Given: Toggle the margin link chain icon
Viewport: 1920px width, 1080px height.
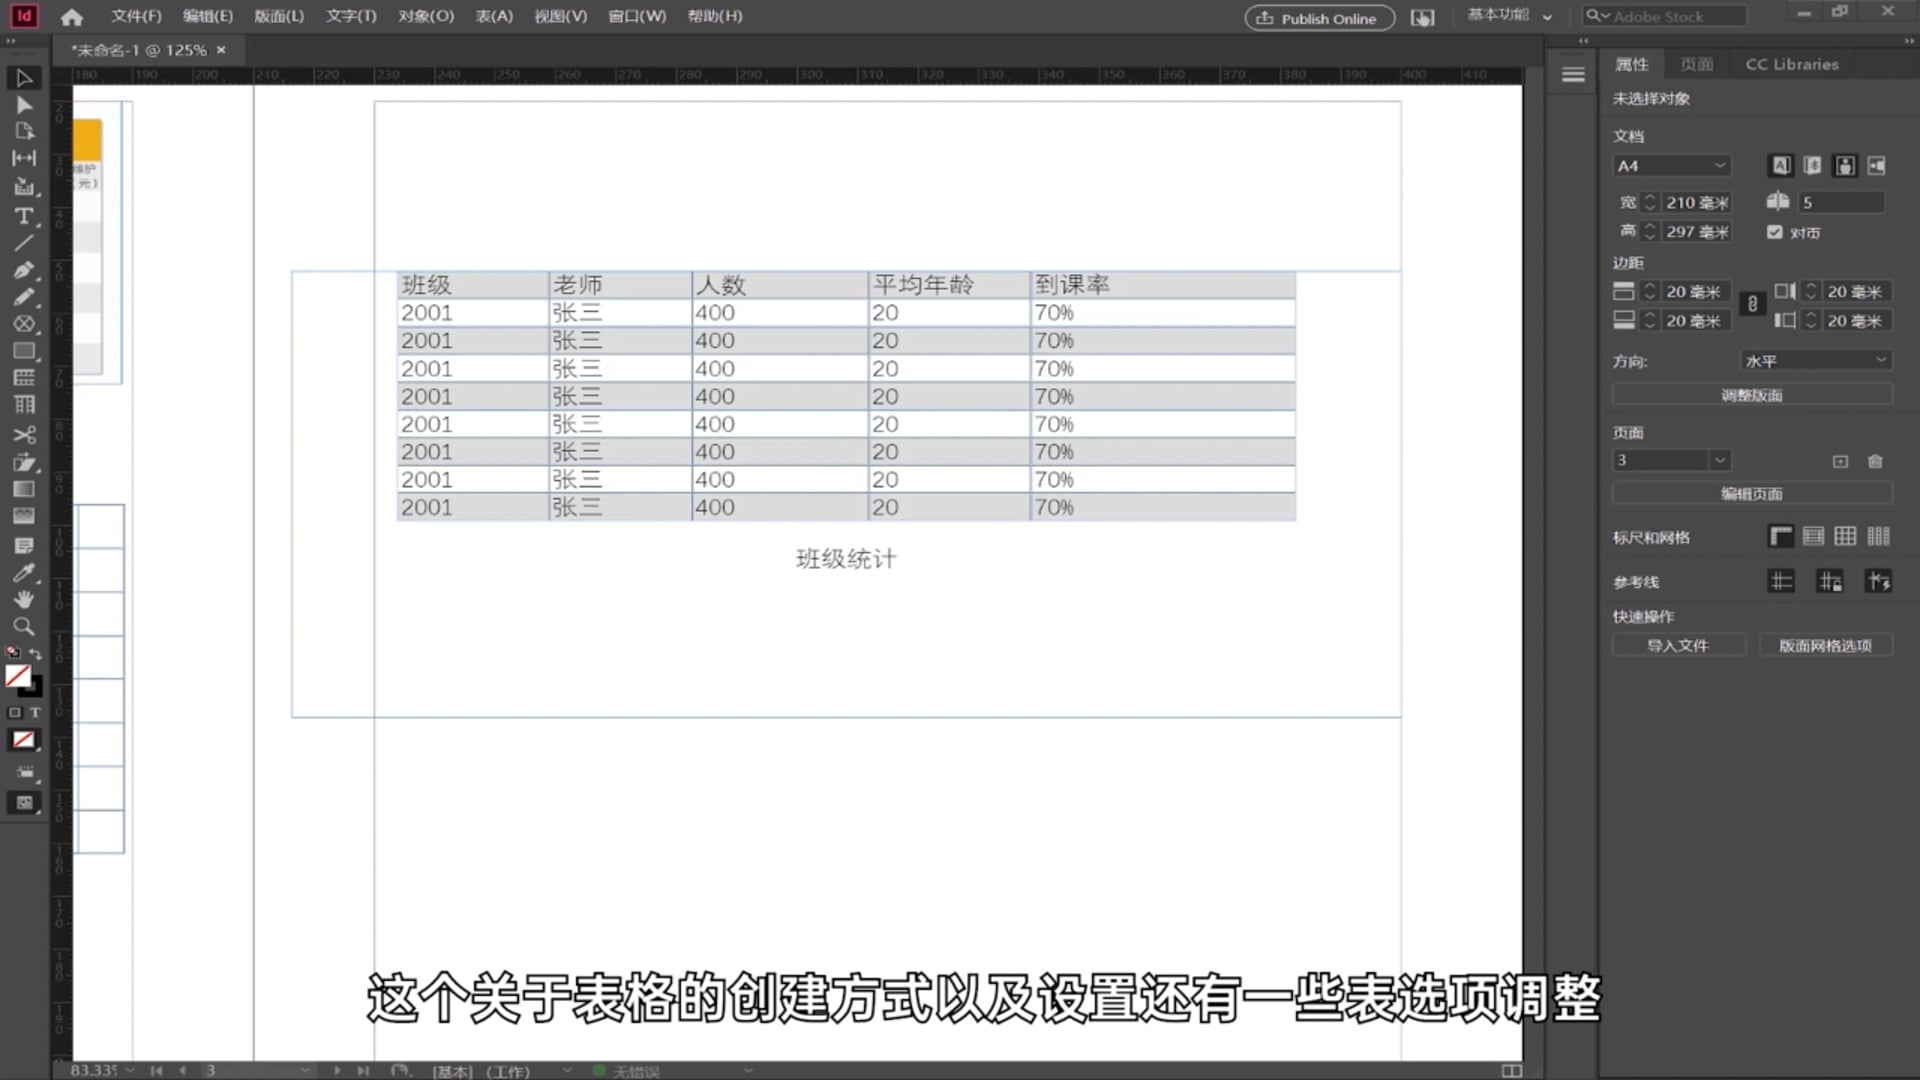Looking at the screenshot, I should (x=1752, y=305).
